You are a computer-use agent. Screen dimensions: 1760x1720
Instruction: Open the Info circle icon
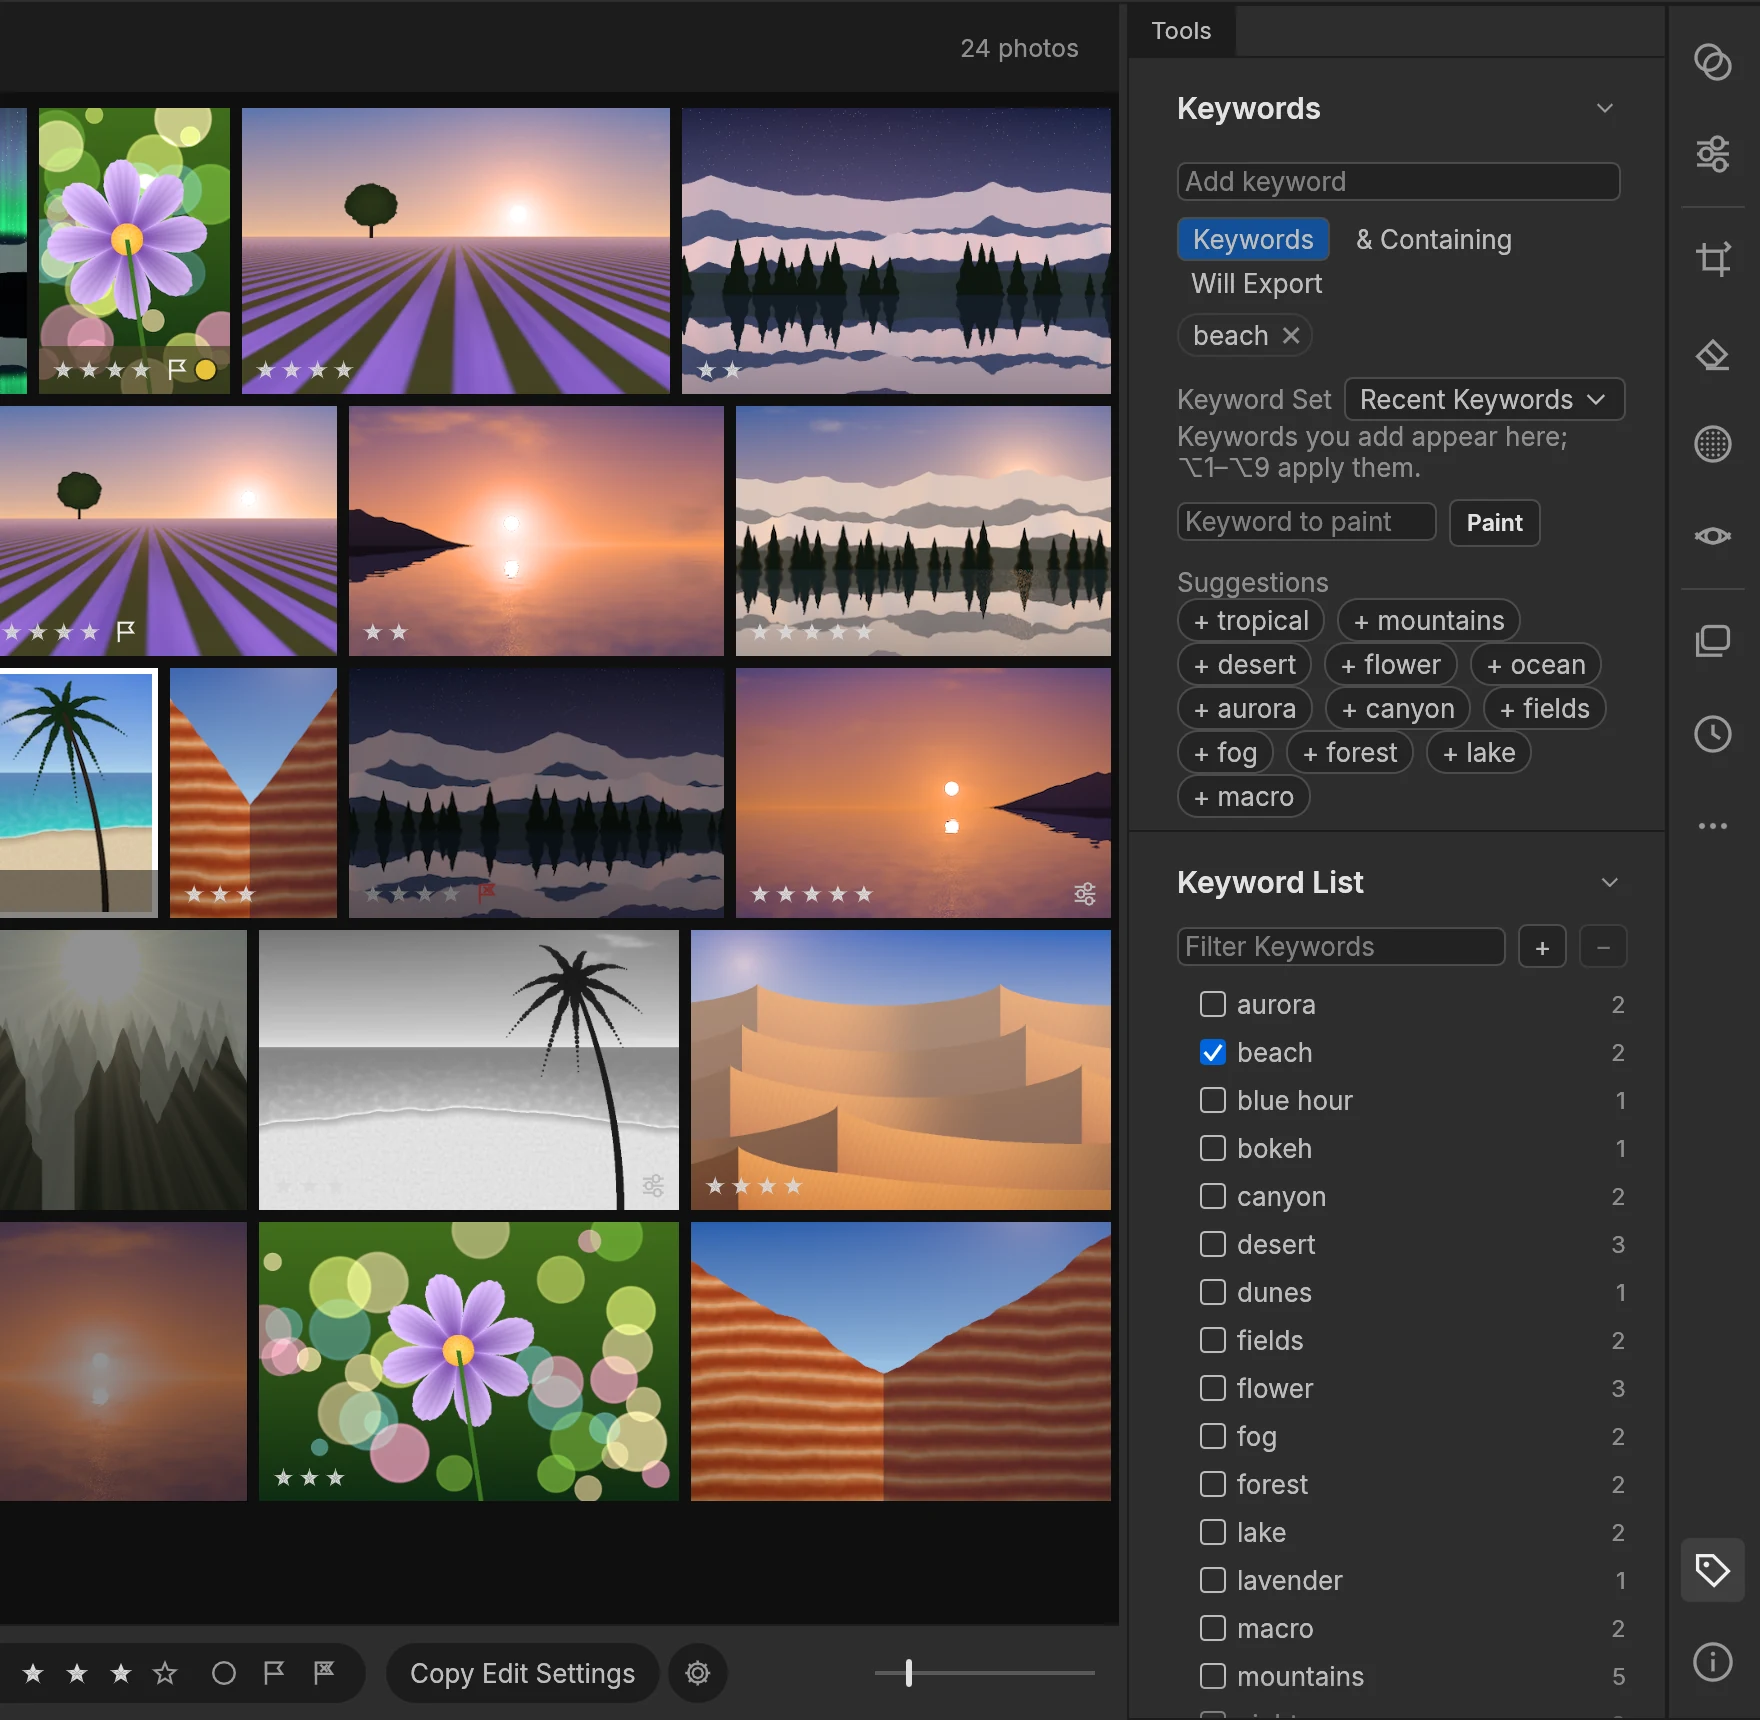(x=1712, y=1662)
